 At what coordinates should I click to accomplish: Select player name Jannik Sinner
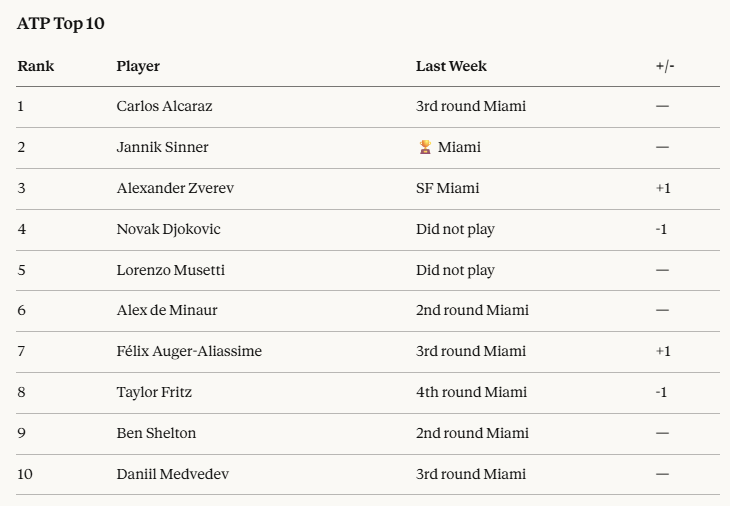[162, 147]
